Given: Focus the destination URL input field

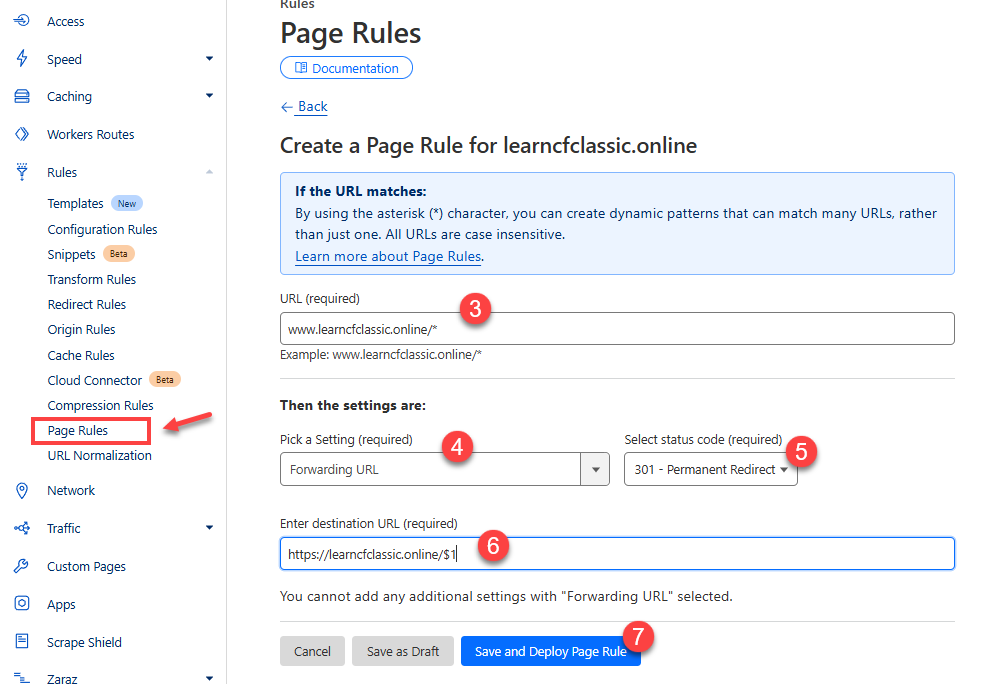Looking at the screenshot, I should 617,554.
